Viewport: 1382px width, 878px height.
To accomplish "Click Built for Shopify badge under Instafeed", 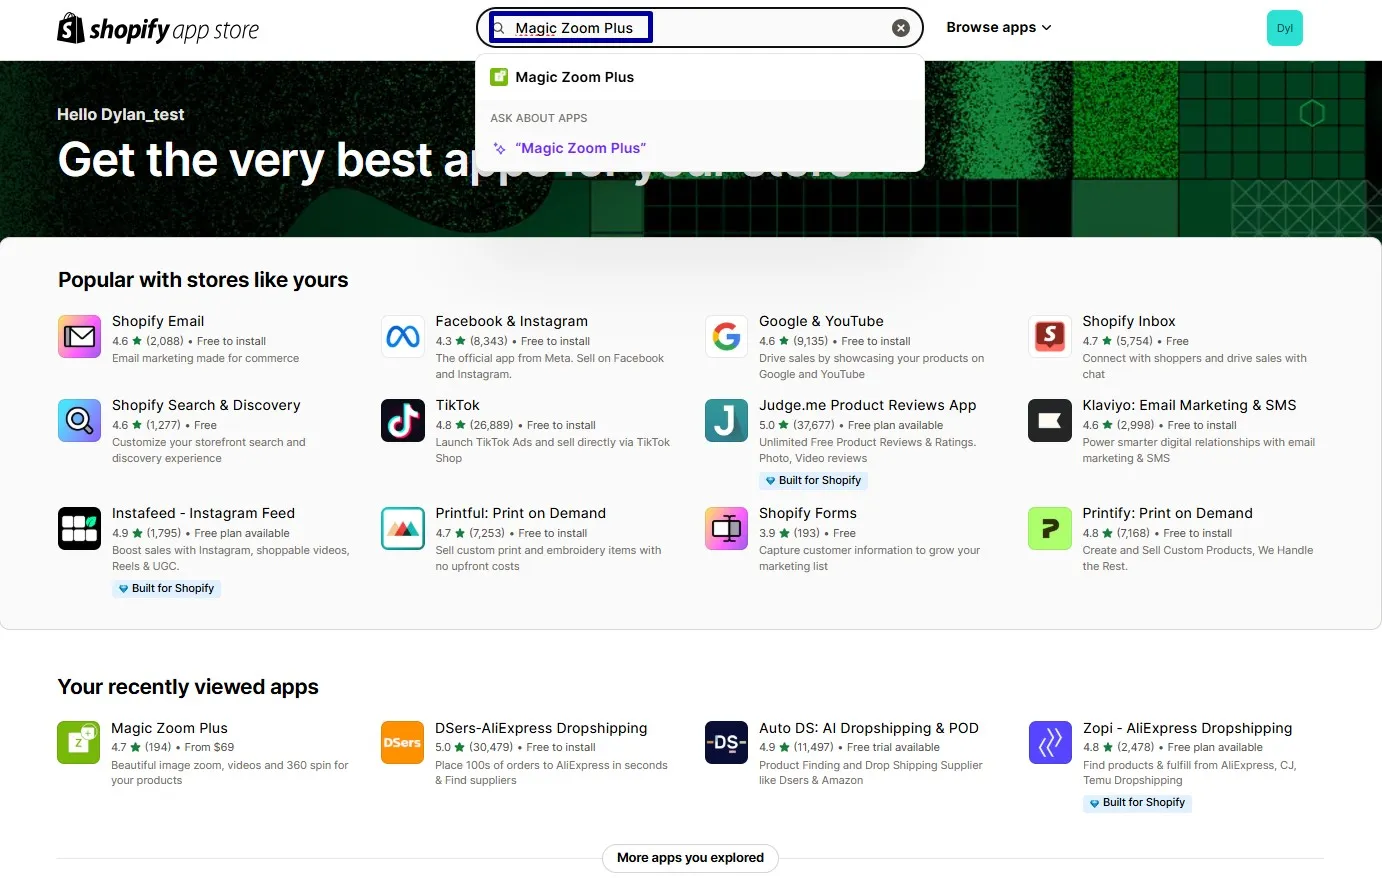I will 166,588.
